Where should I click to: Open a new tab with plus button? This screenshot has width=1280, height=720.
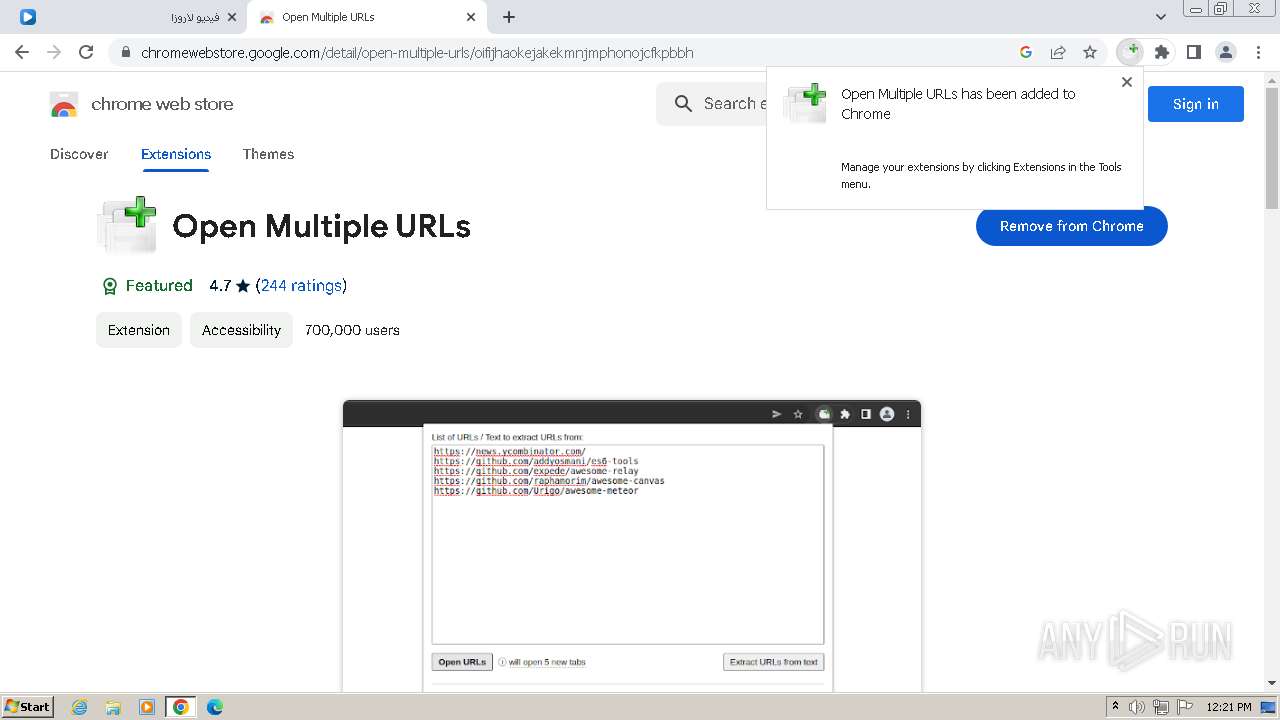coord(509,17)
